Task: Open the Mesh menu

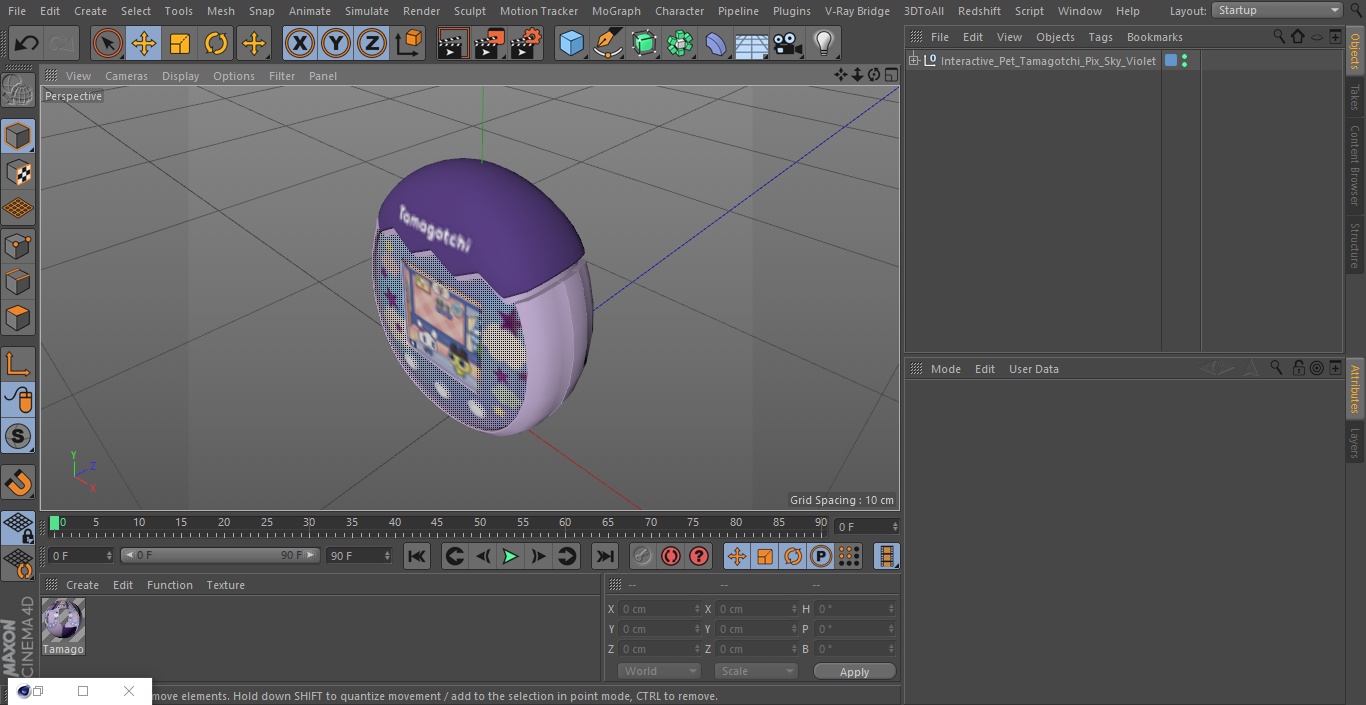Action: click(220, 11)
